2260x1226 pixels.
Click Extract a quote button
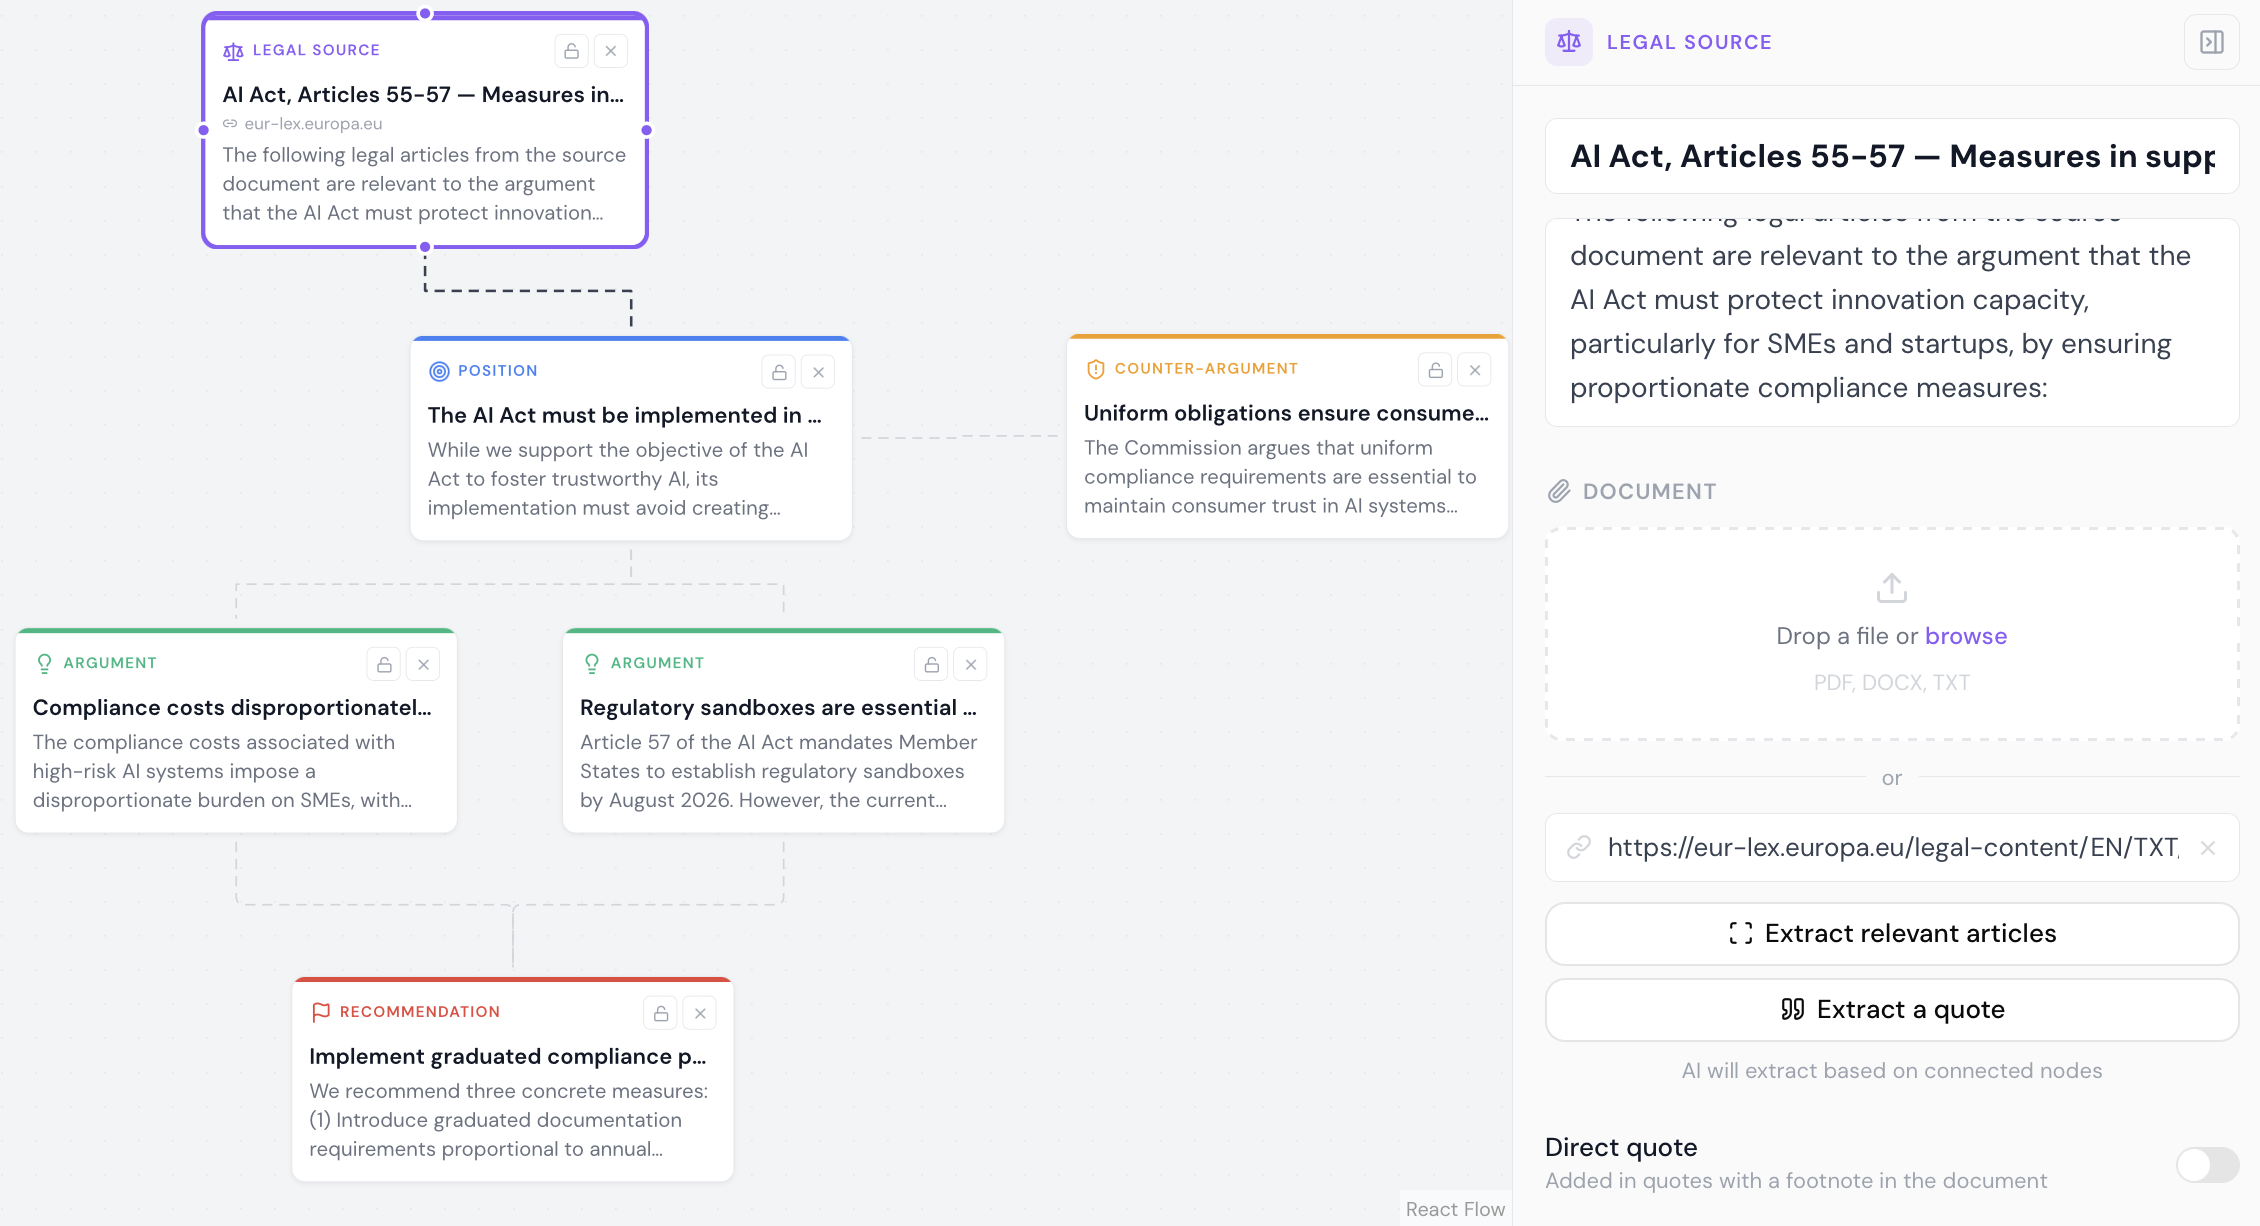(x=1891, y=1010)
